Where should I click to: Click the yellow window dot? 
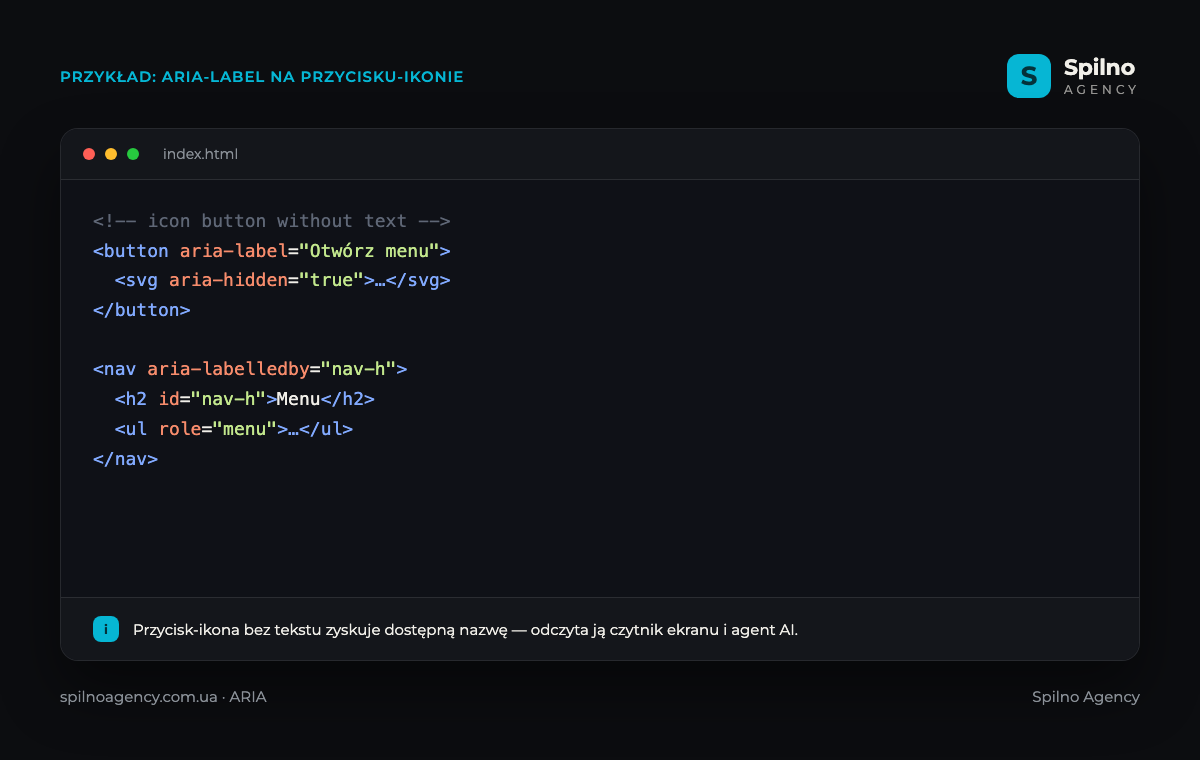point(111,154)
